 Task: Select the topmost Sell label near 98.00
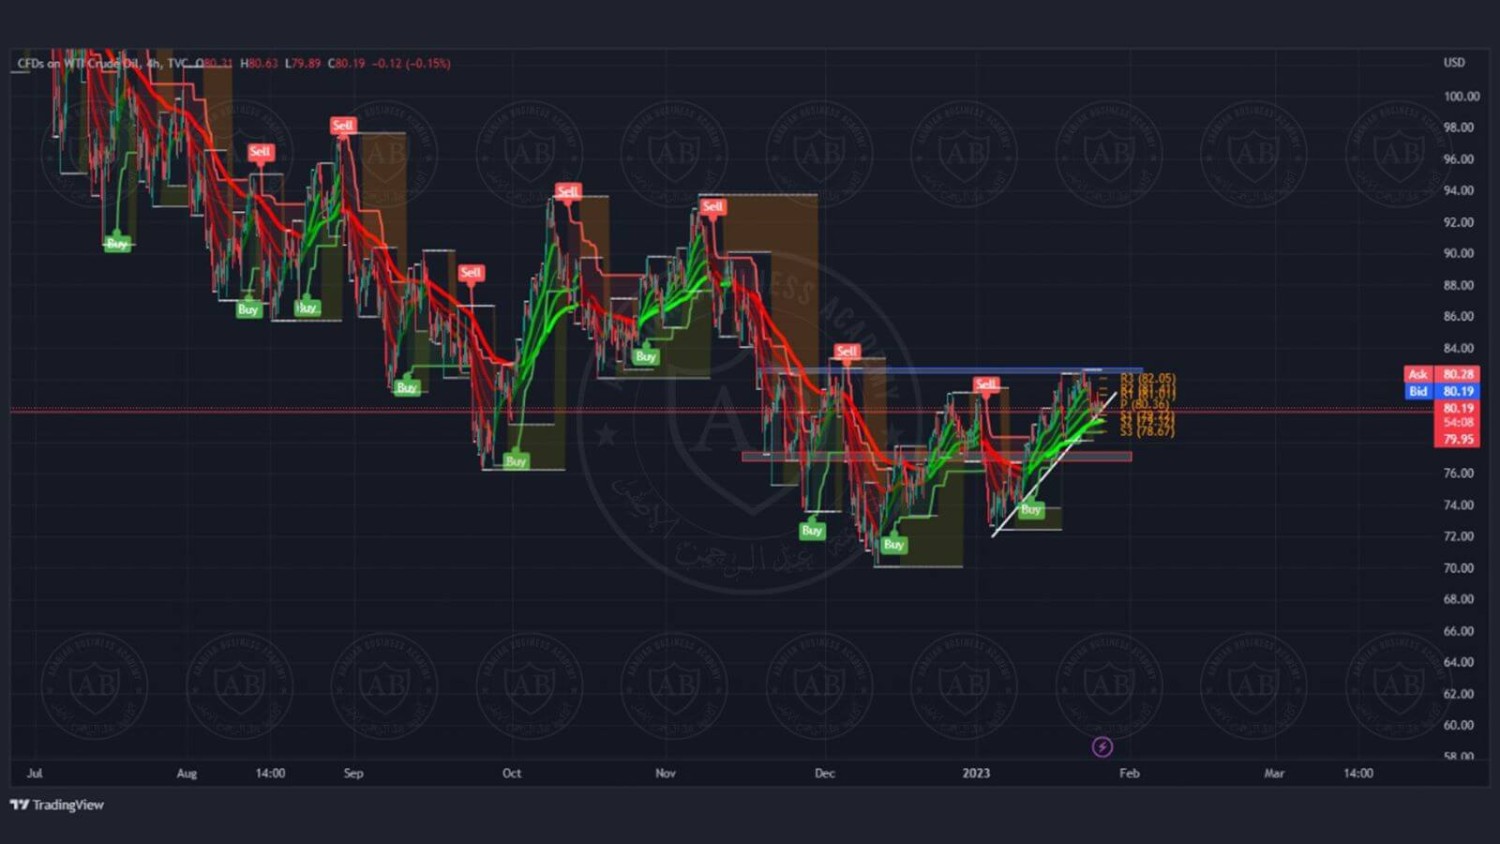343,125
